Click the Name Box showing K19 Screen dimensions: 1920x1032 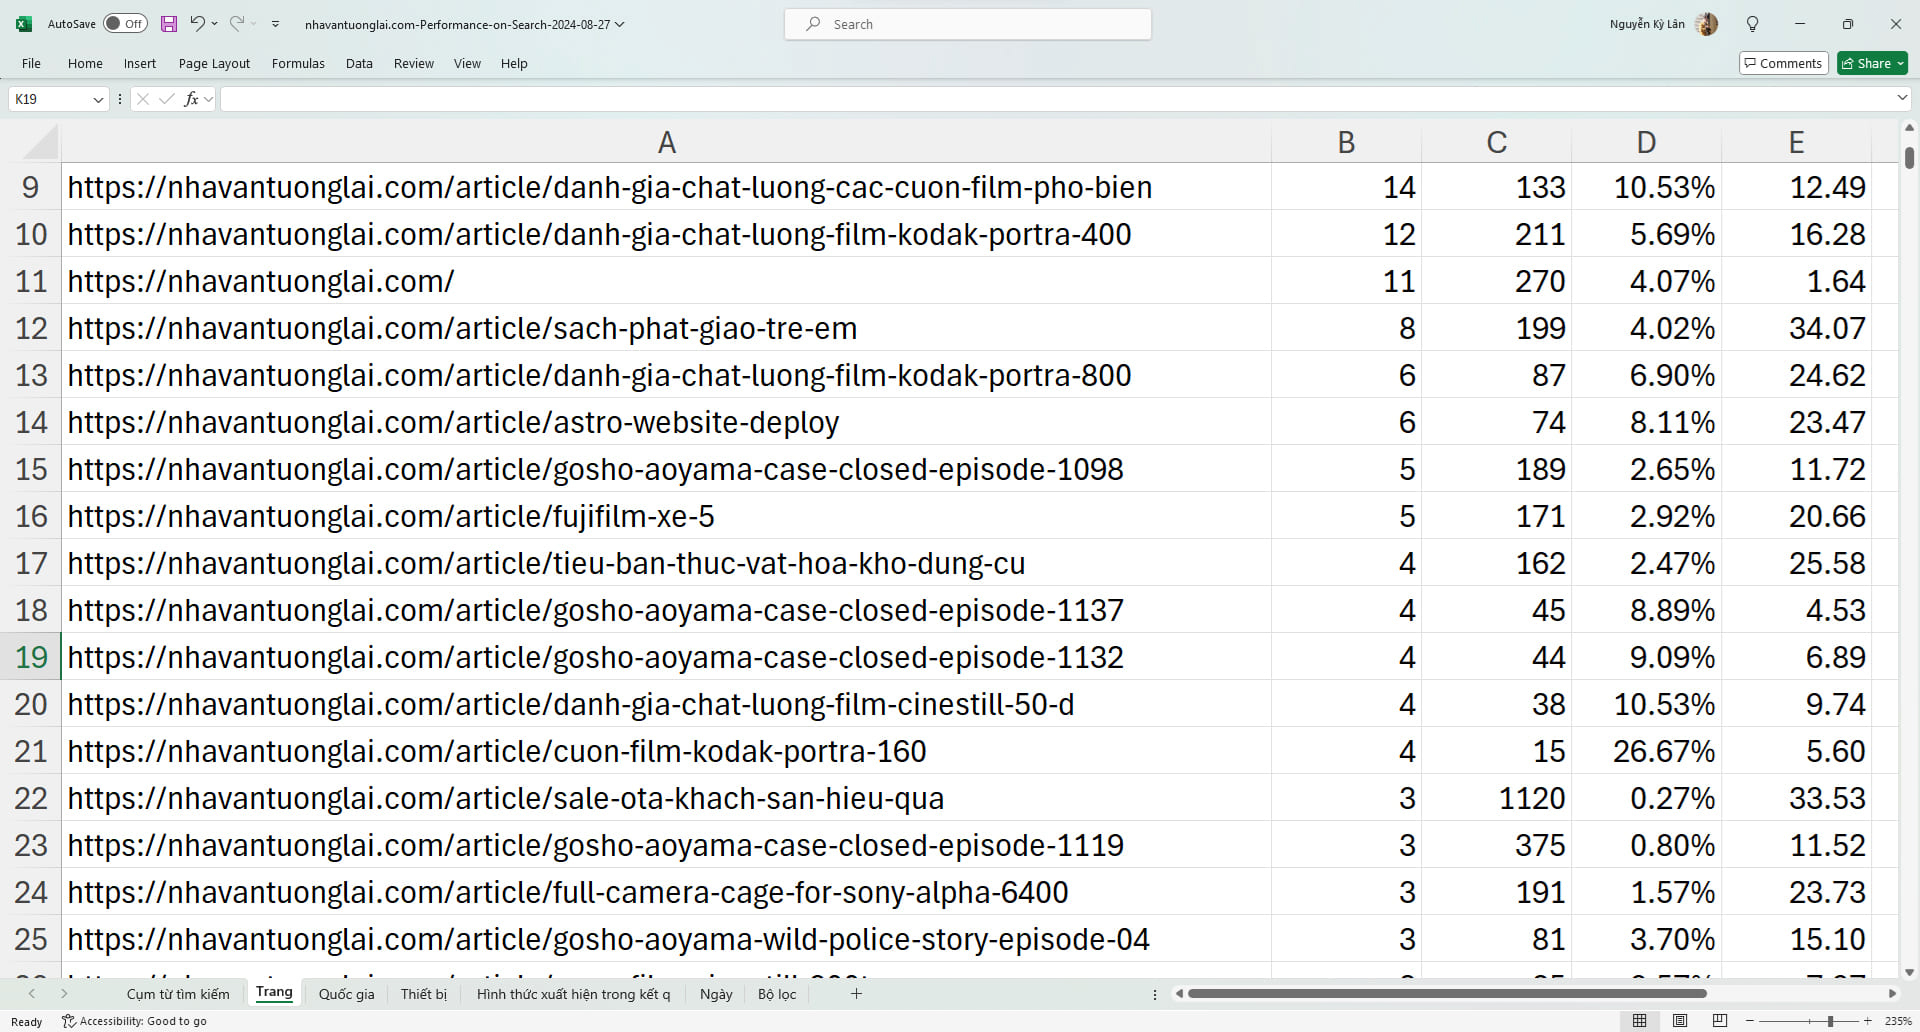coord(50,99)
